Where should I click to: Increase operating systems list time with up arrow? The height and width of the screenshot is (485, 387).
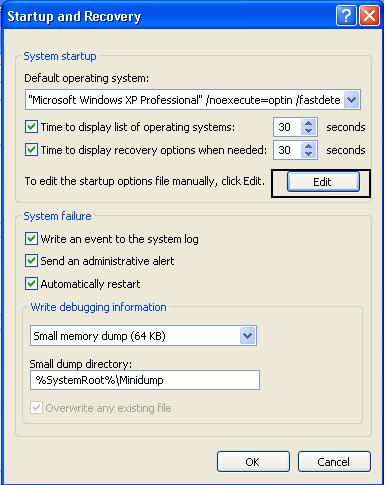(308, 123)
